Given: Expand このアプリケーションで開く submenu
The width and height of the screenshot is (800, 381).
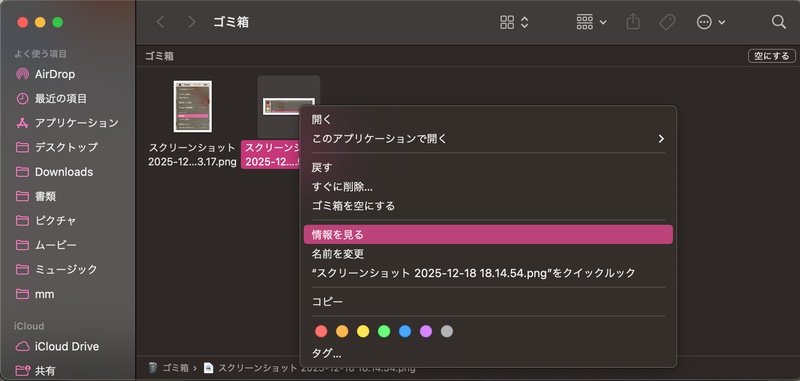Looking at the screenshot, I should coord(488,139).
